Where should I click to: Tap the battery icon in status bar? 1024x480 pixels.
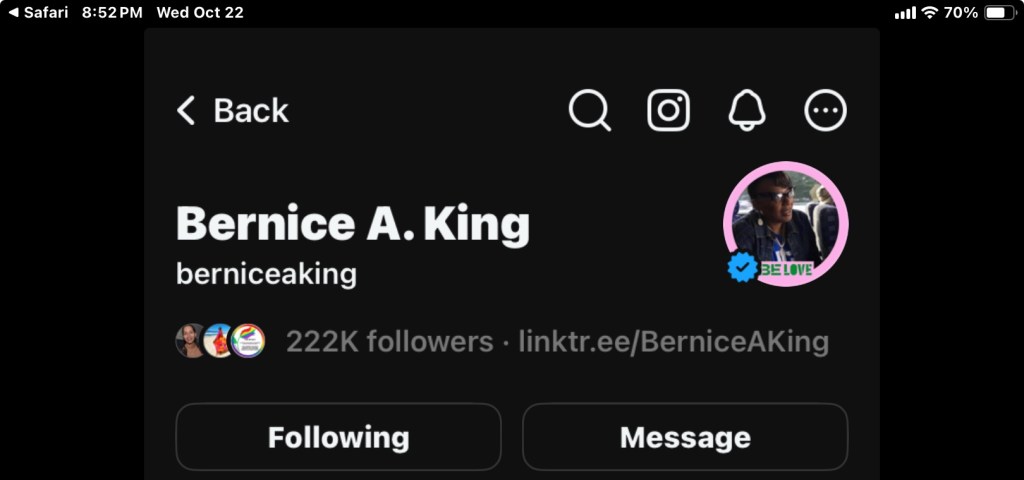click(x=1000, y=13)
